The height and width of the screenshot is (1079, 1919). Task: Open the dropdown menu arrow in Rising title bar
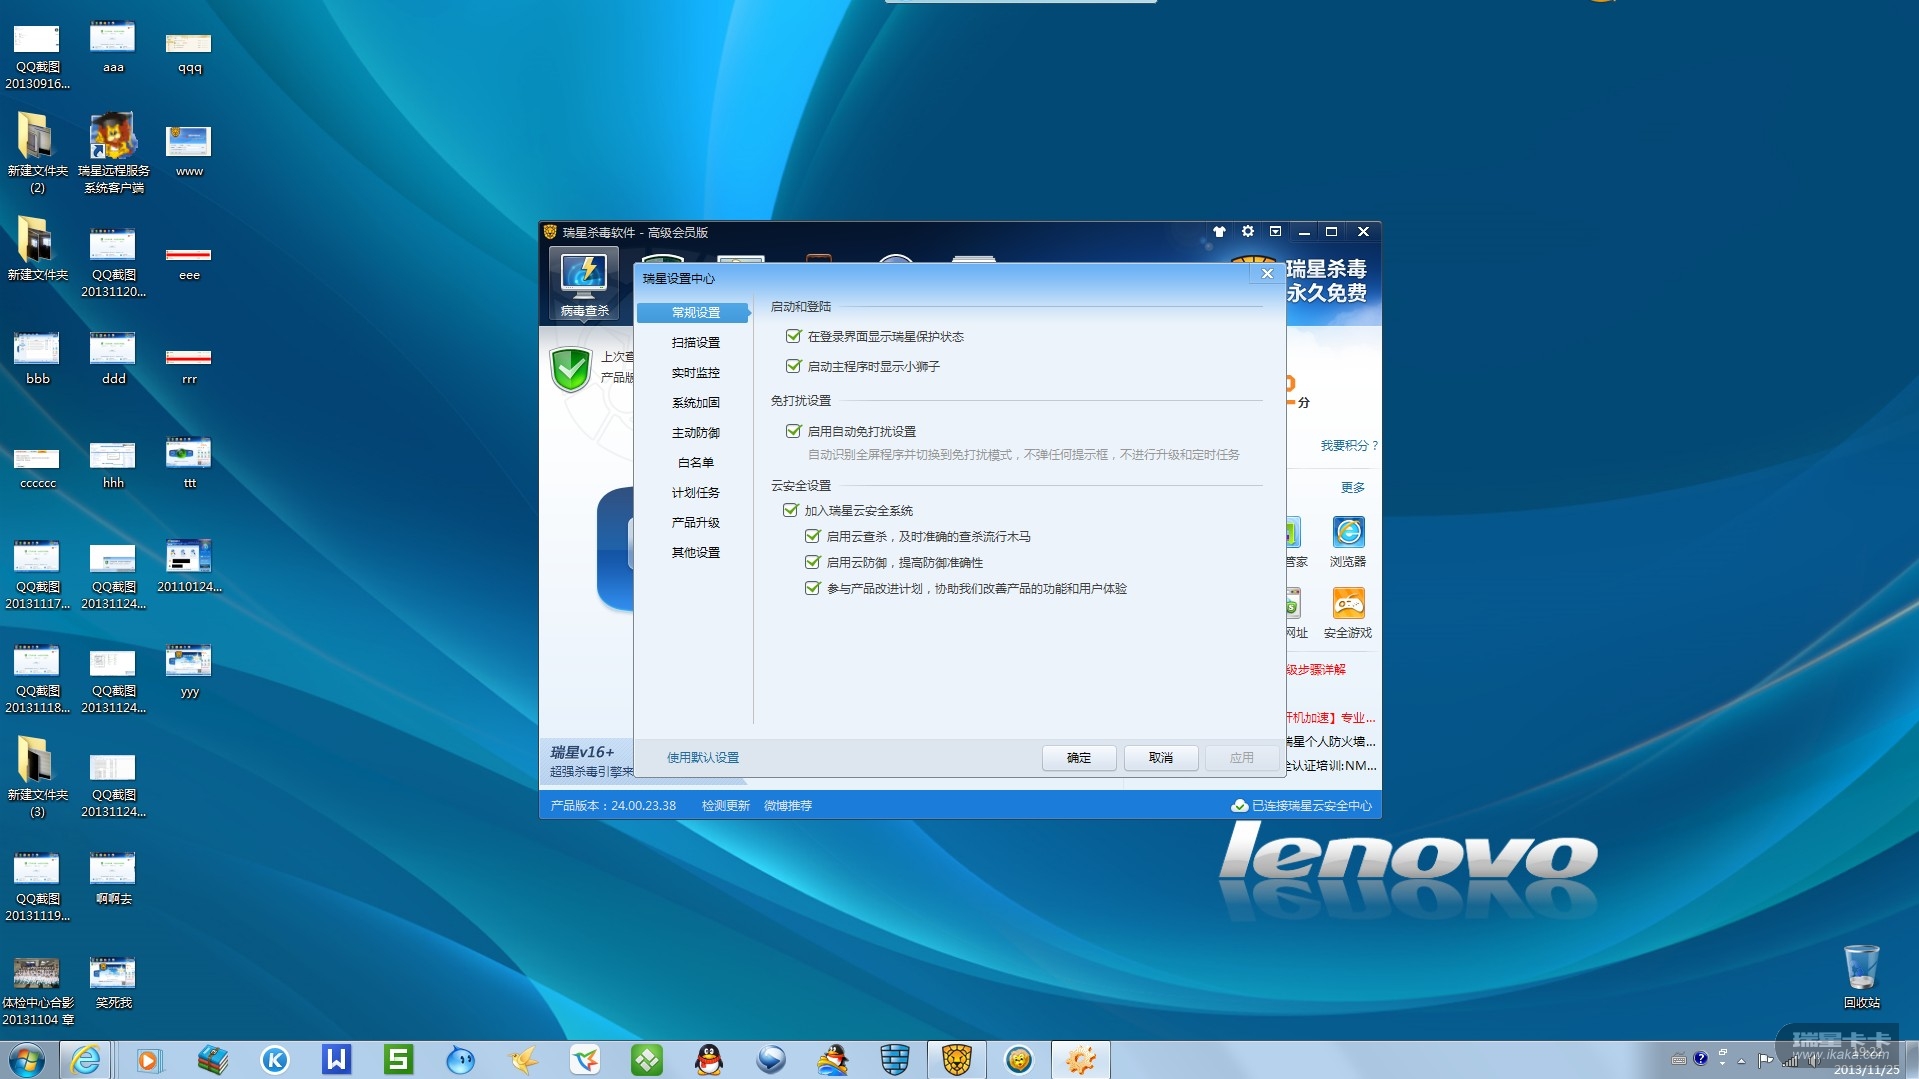pyautogui.click(x=1275, y=232)
